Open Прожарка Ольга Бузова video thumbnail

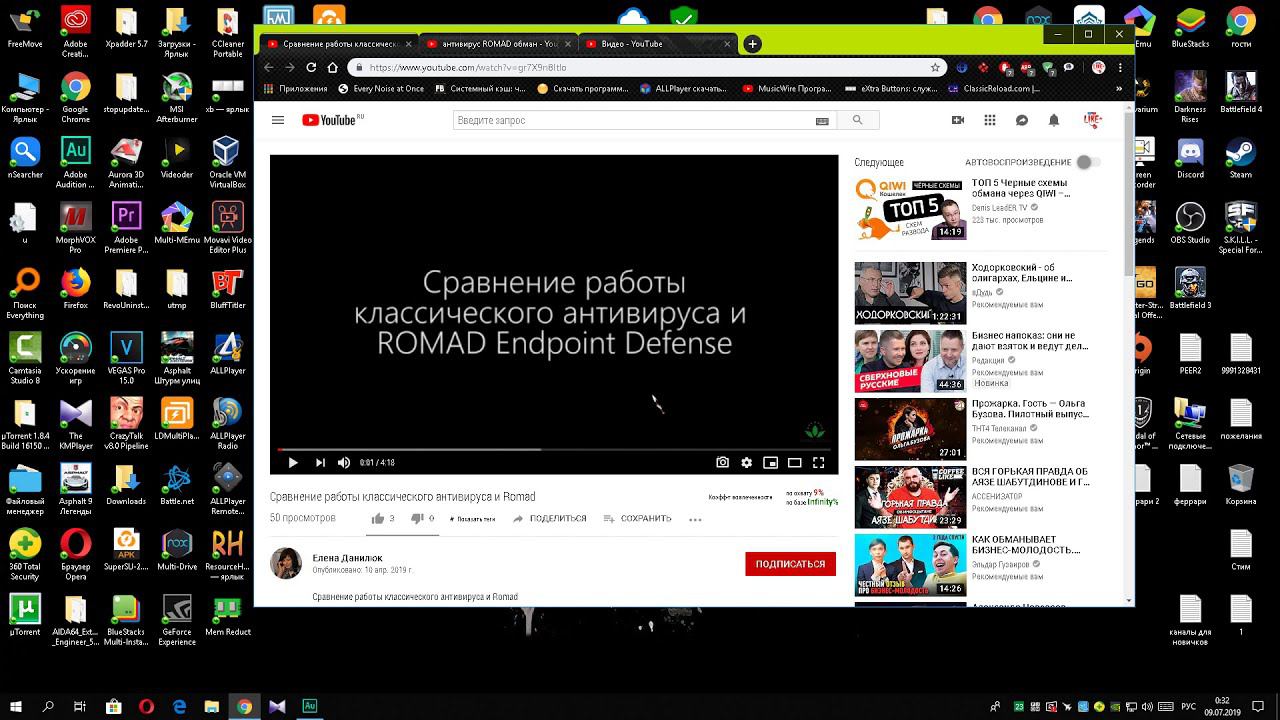(910, 429)
